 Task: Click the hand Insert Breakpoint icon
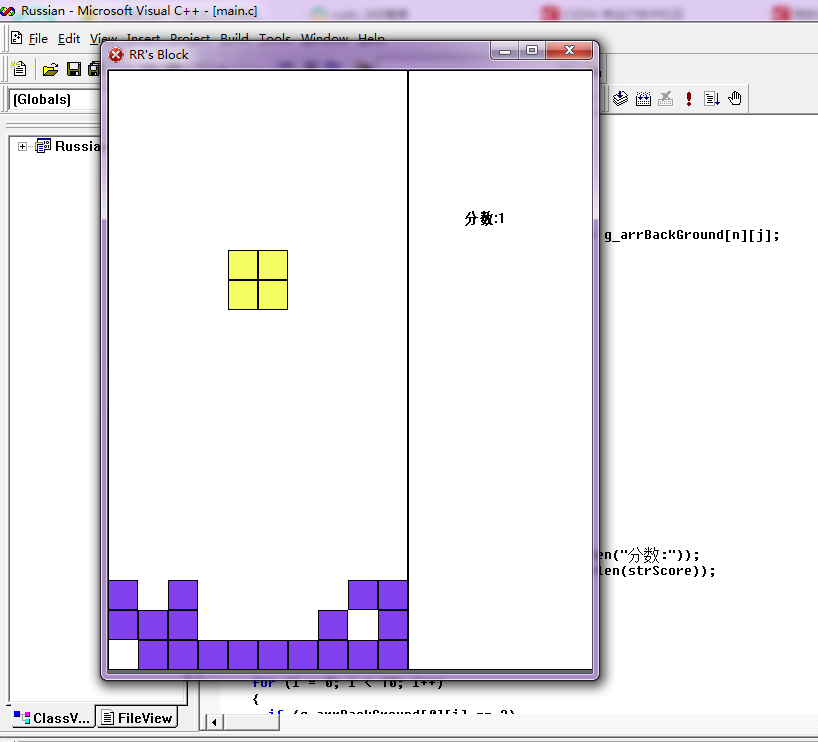tap(735, 98)
